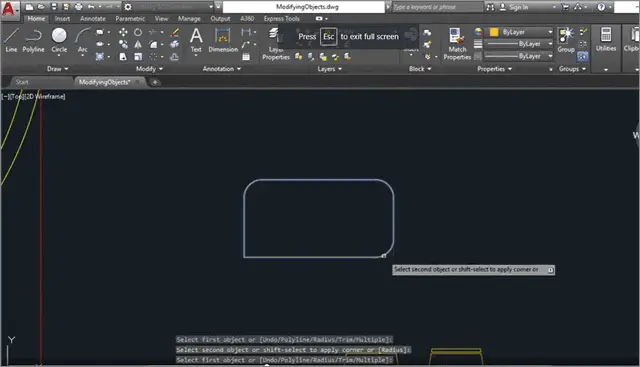Click the Erase tool
The image size is (640, 367).
click(x=175, y=32)
